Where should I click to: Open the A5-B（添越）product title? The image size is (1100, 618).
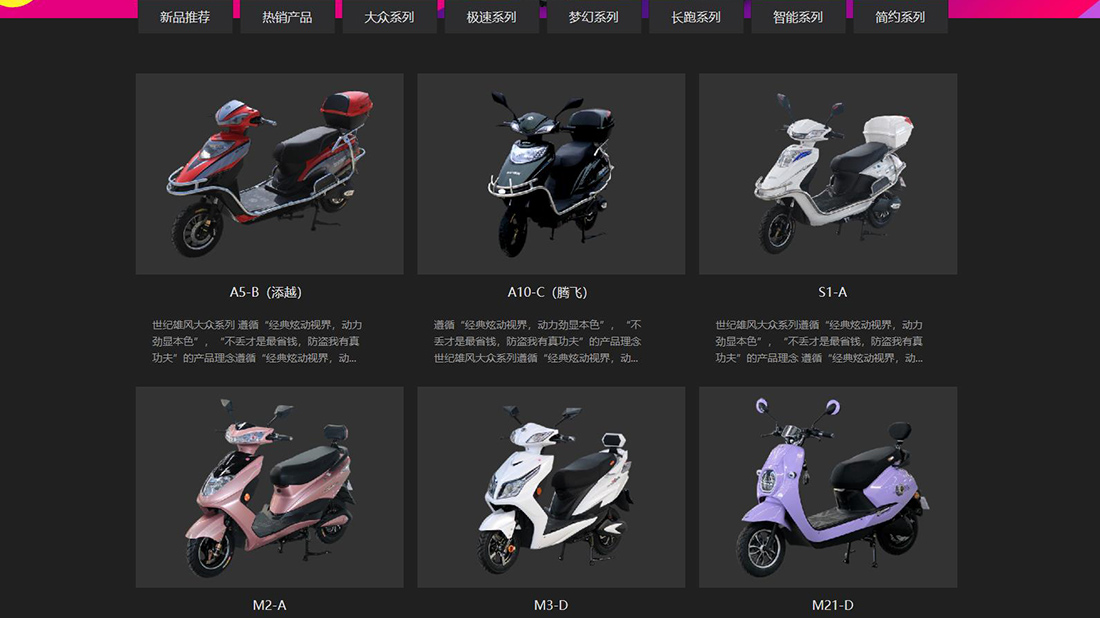(266, 292)
